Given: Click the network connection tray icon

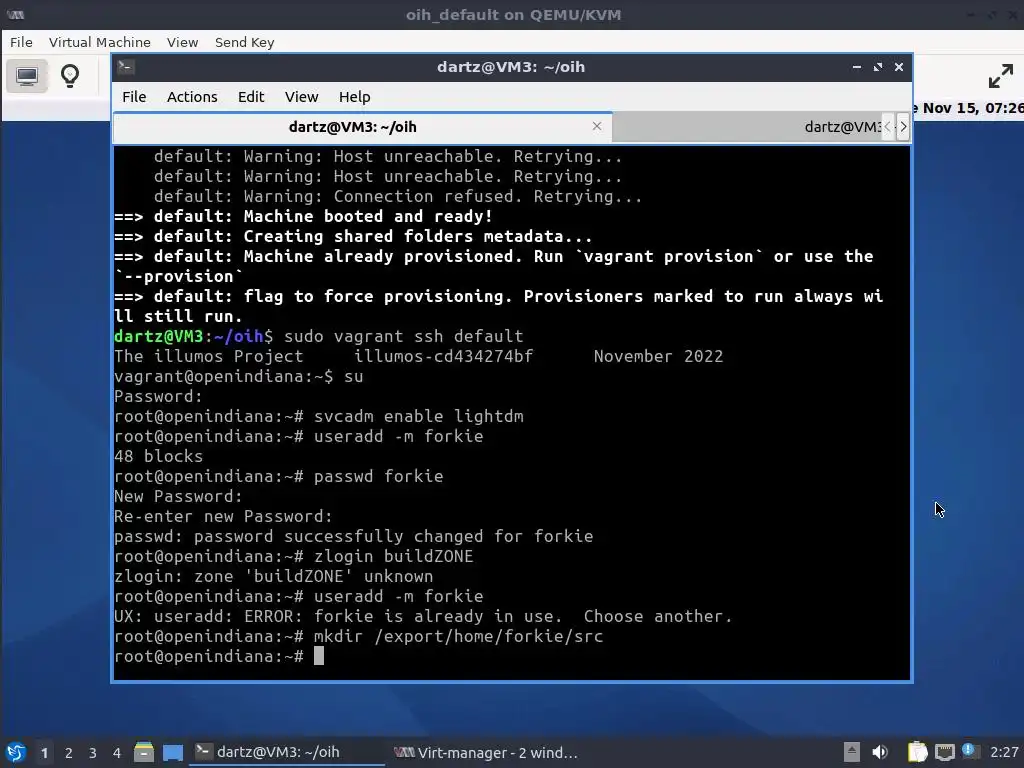Looking at the screenshot, I should click(x=944, y=752).
